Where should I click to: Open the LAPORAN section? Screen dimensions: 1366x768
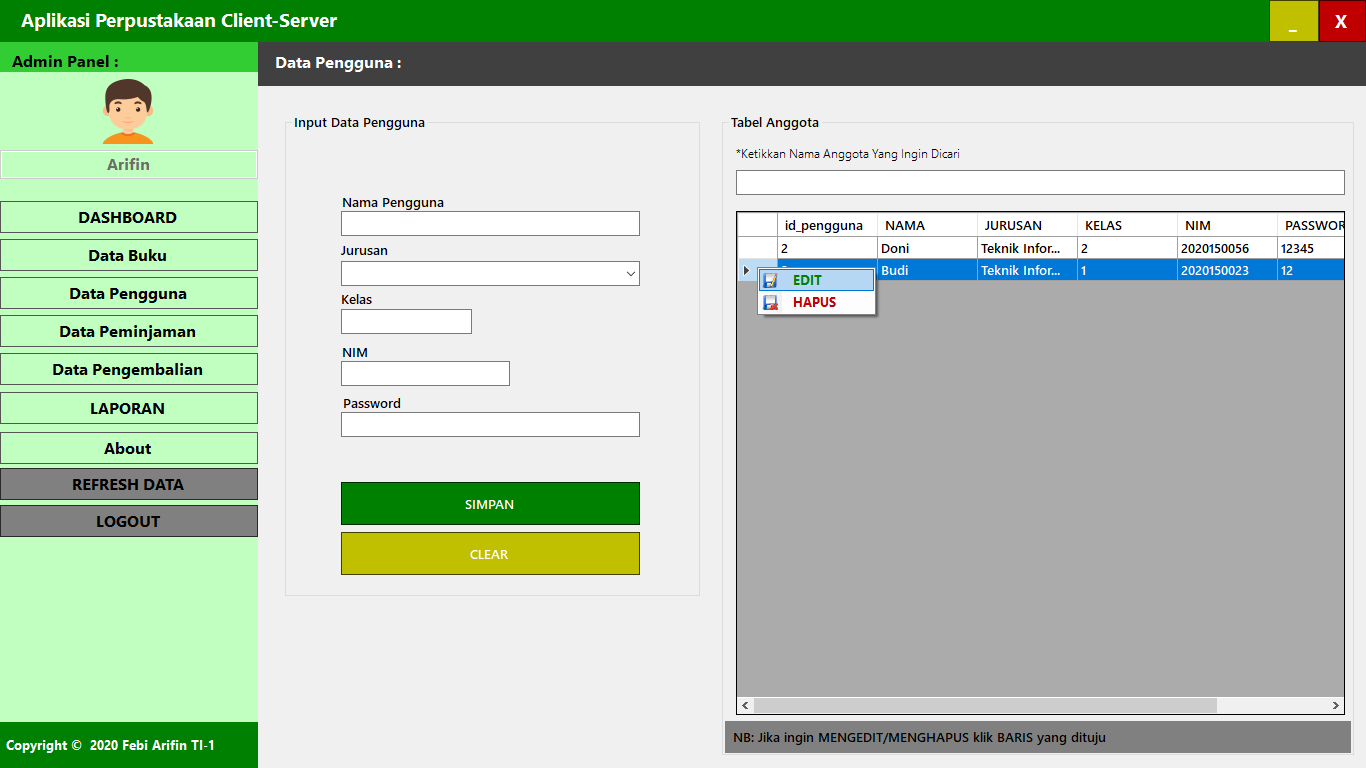(129, 408)
